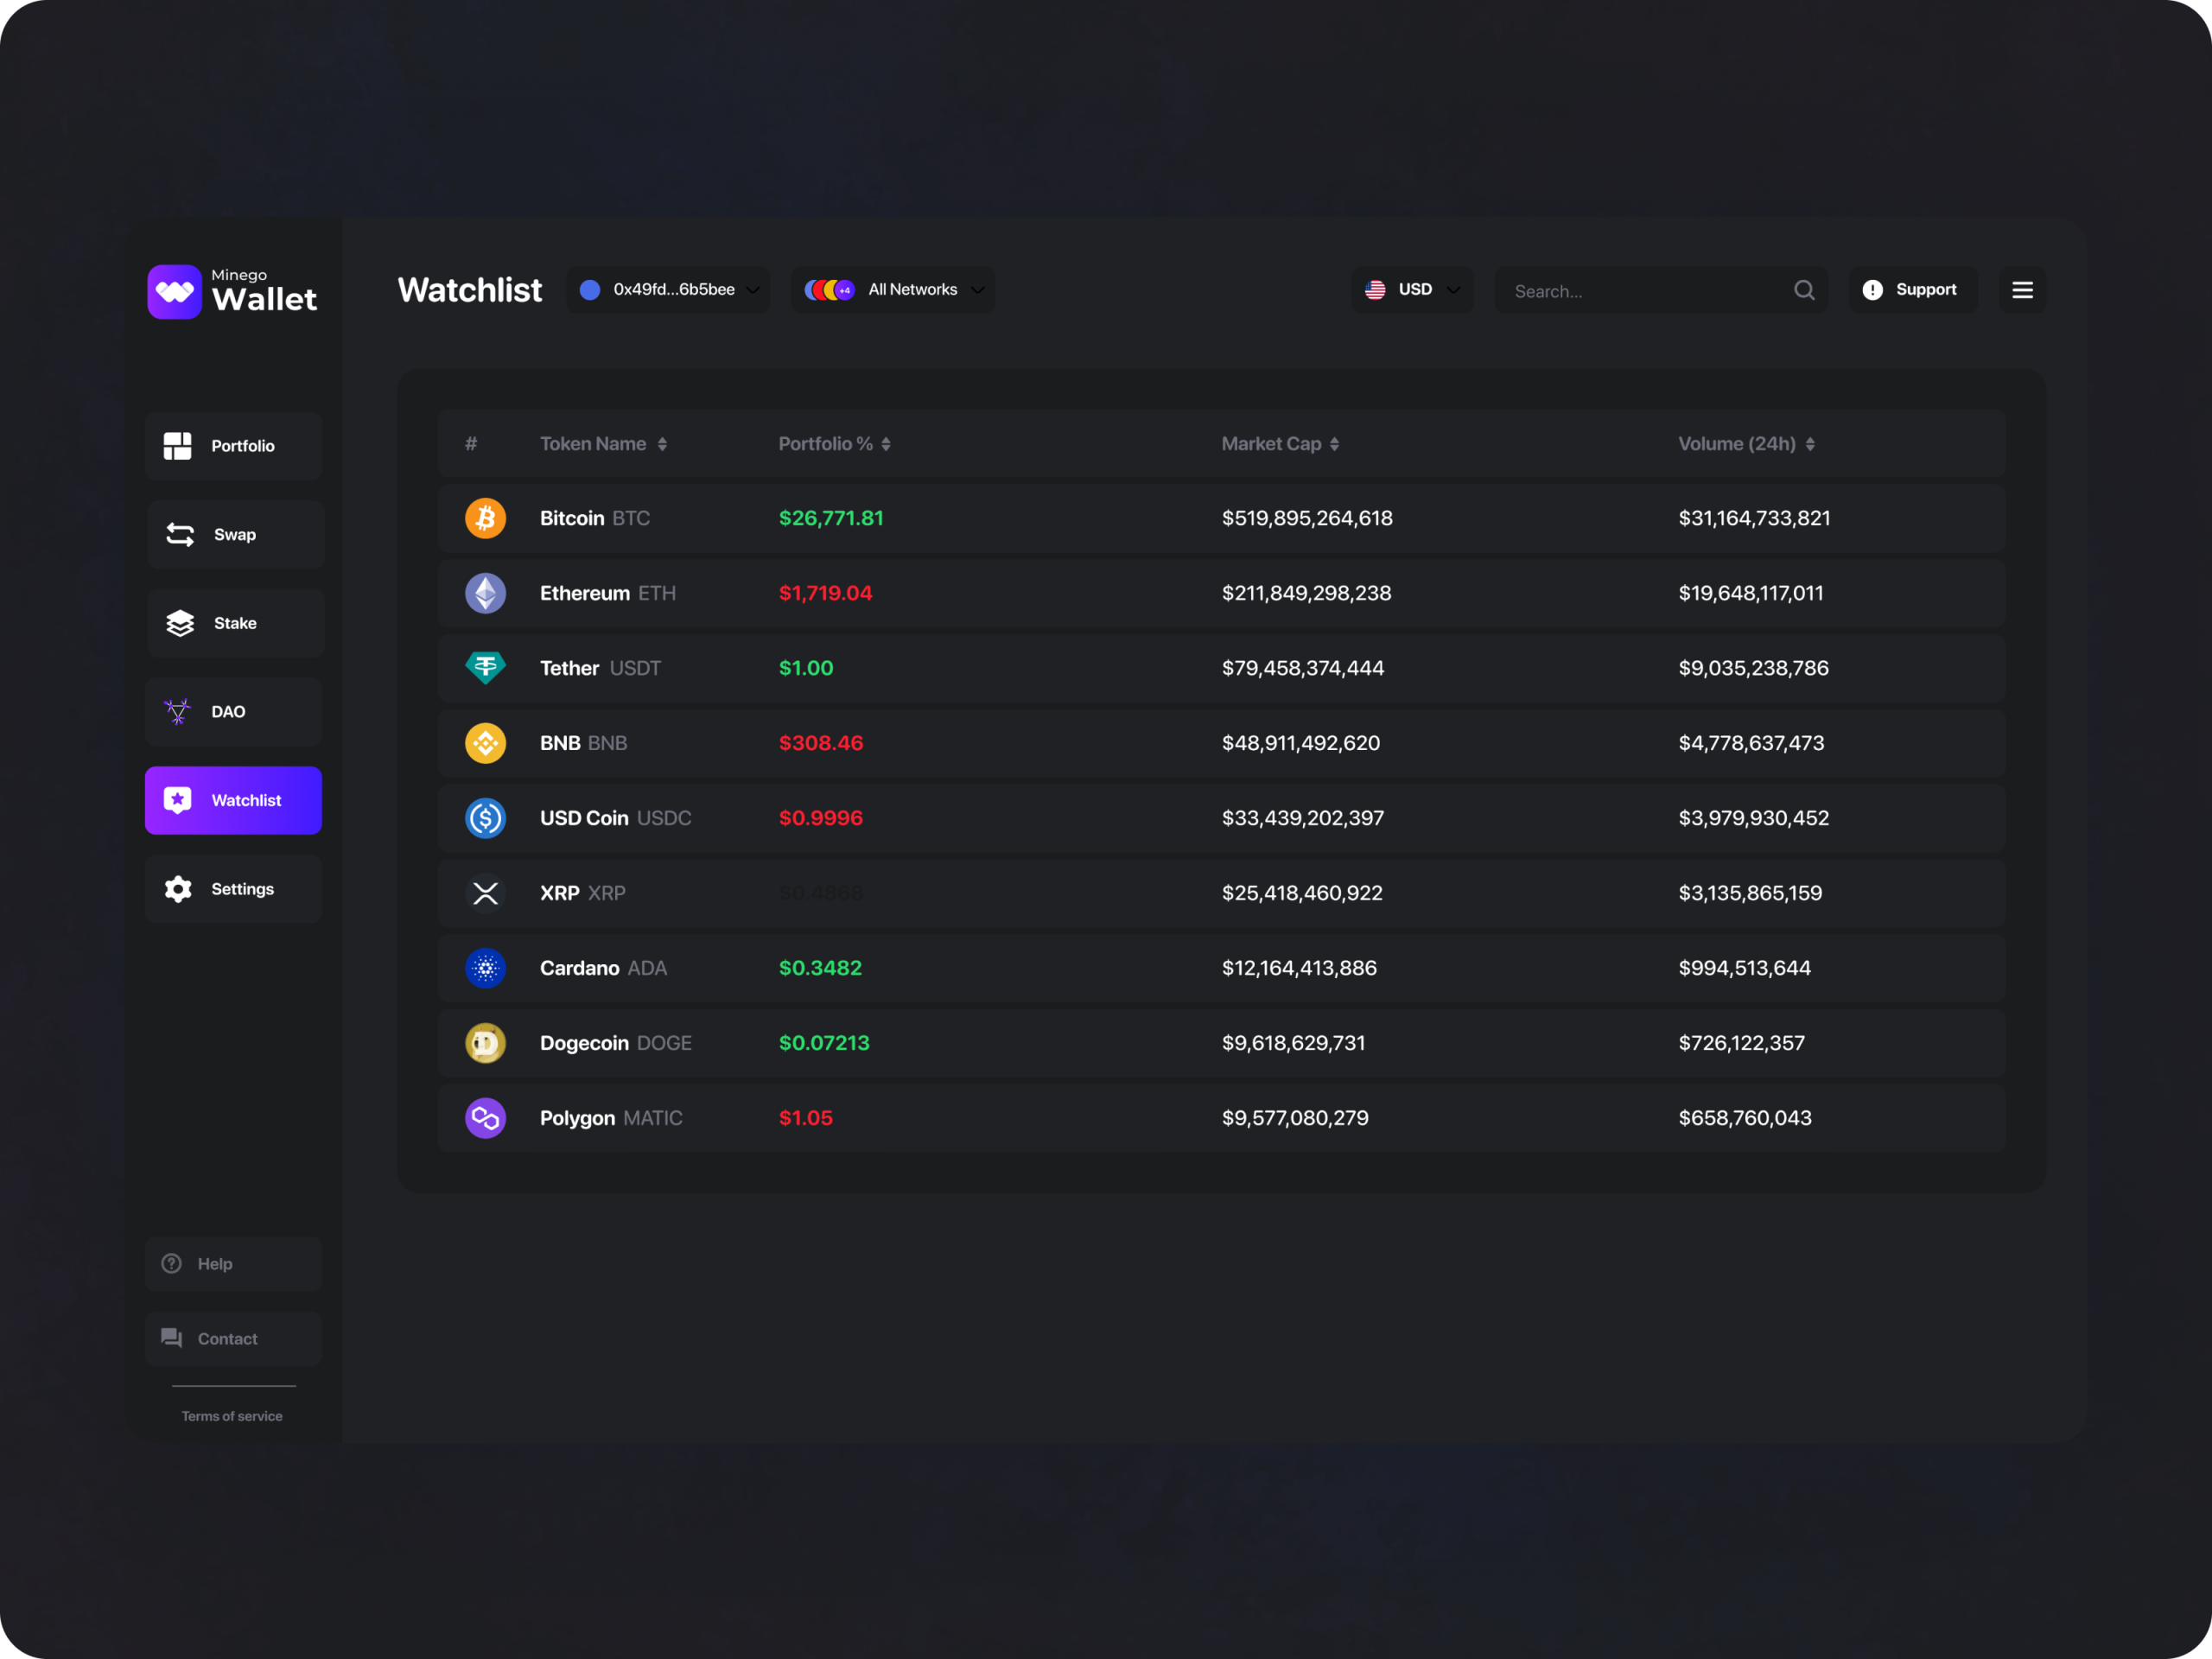The image size is (2212, 1659).
Task: Click the Stake layers icon
Action: click(180, 623)
